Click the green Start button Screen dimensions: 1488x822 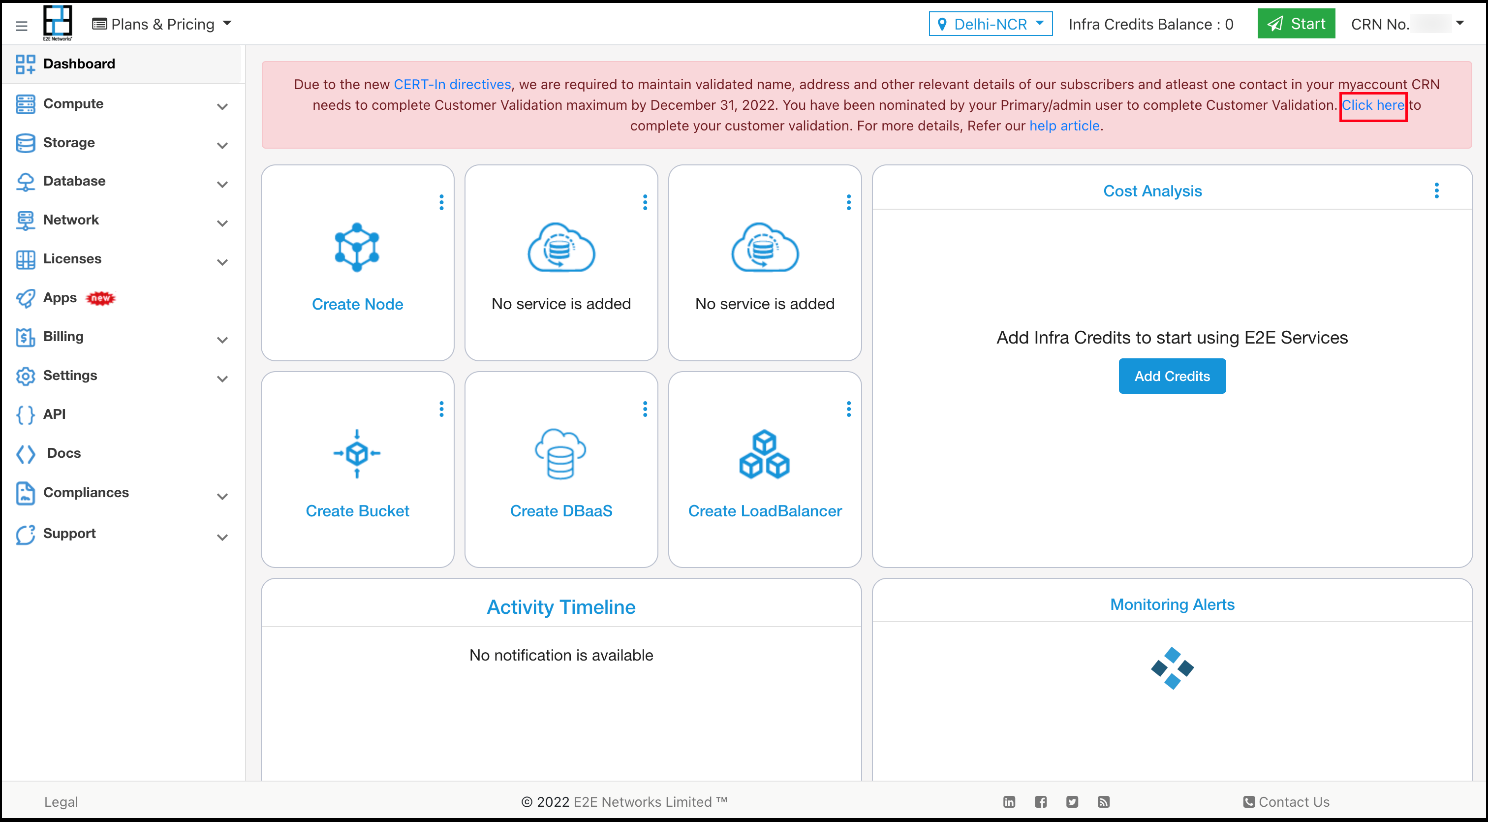1296,24
